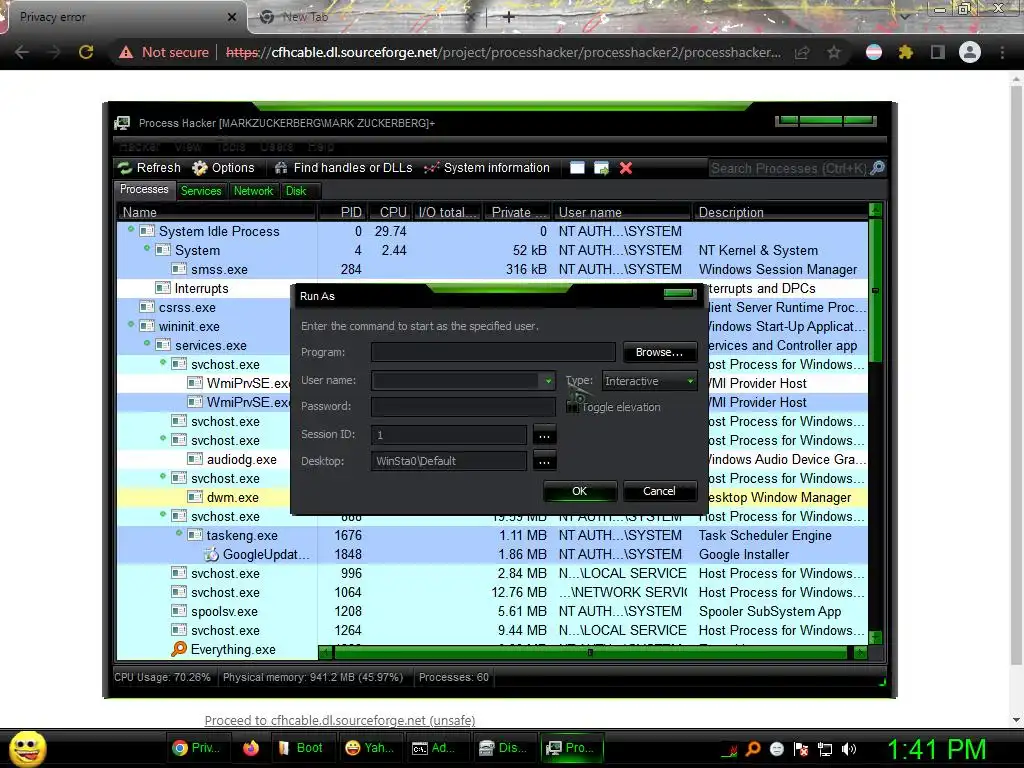Open the Type Interactive dropdown
The image size is (1024, 768).
click(649, 381)
